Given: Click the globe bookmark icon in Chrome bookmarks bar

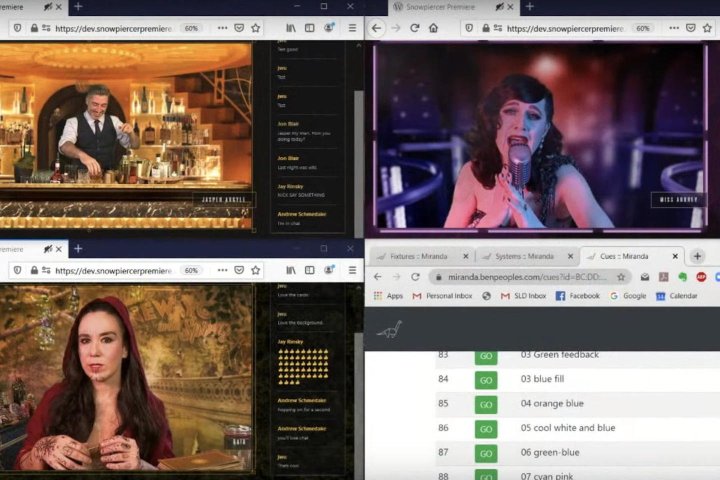Looking at the screenshot, I should 486,296.
